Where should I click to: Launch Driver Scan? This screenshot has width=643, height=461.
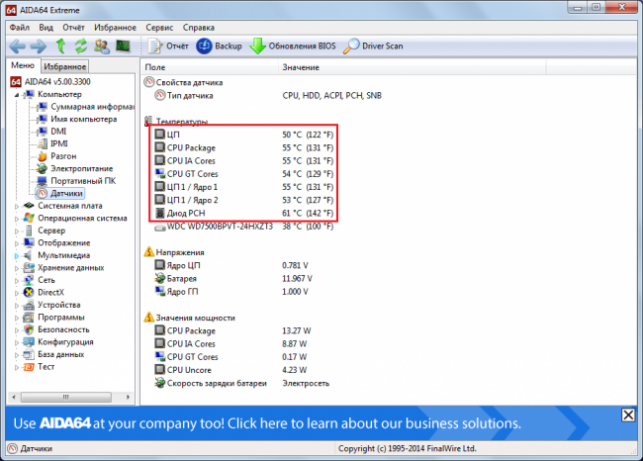(x=373, y=46)
